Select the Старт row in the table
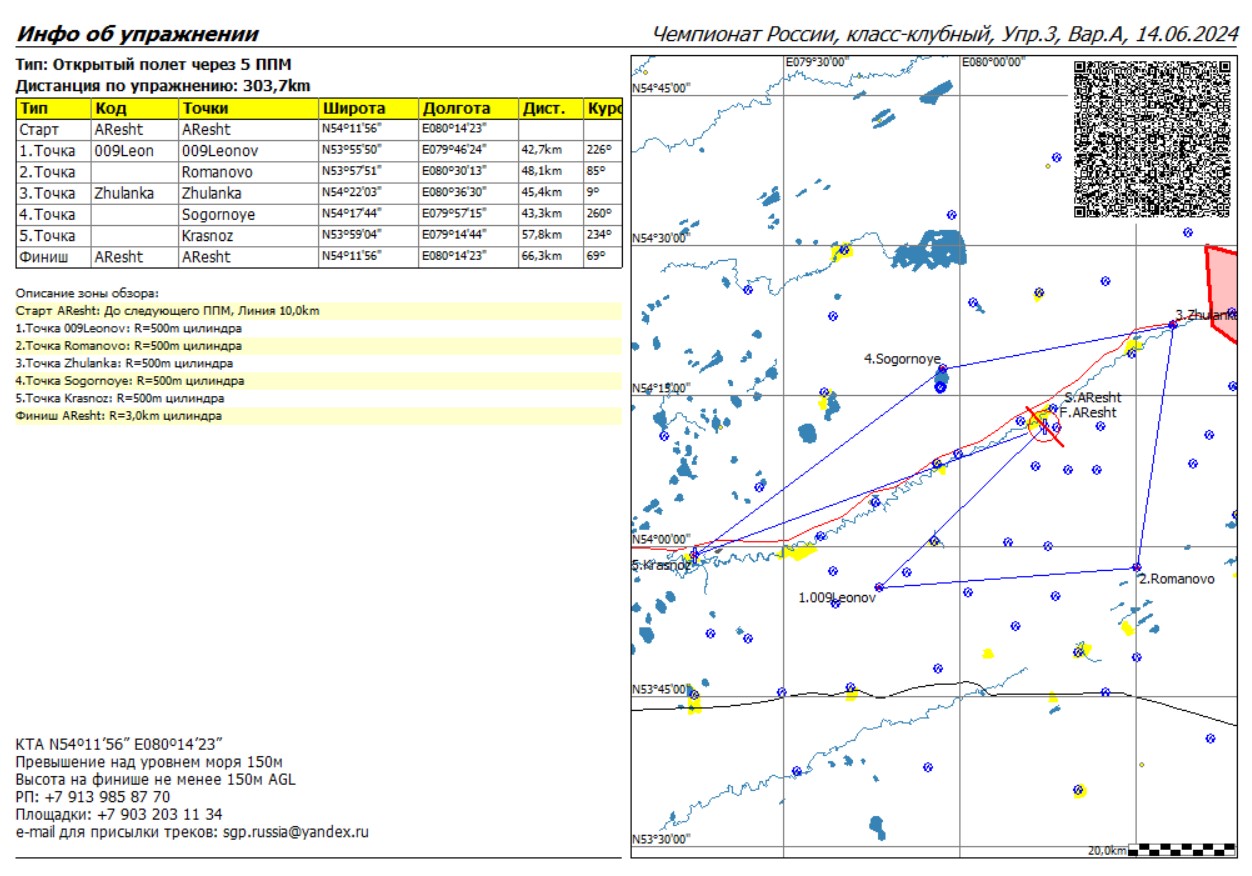This screenshot has width=1252, height=876. coord(40,130)
